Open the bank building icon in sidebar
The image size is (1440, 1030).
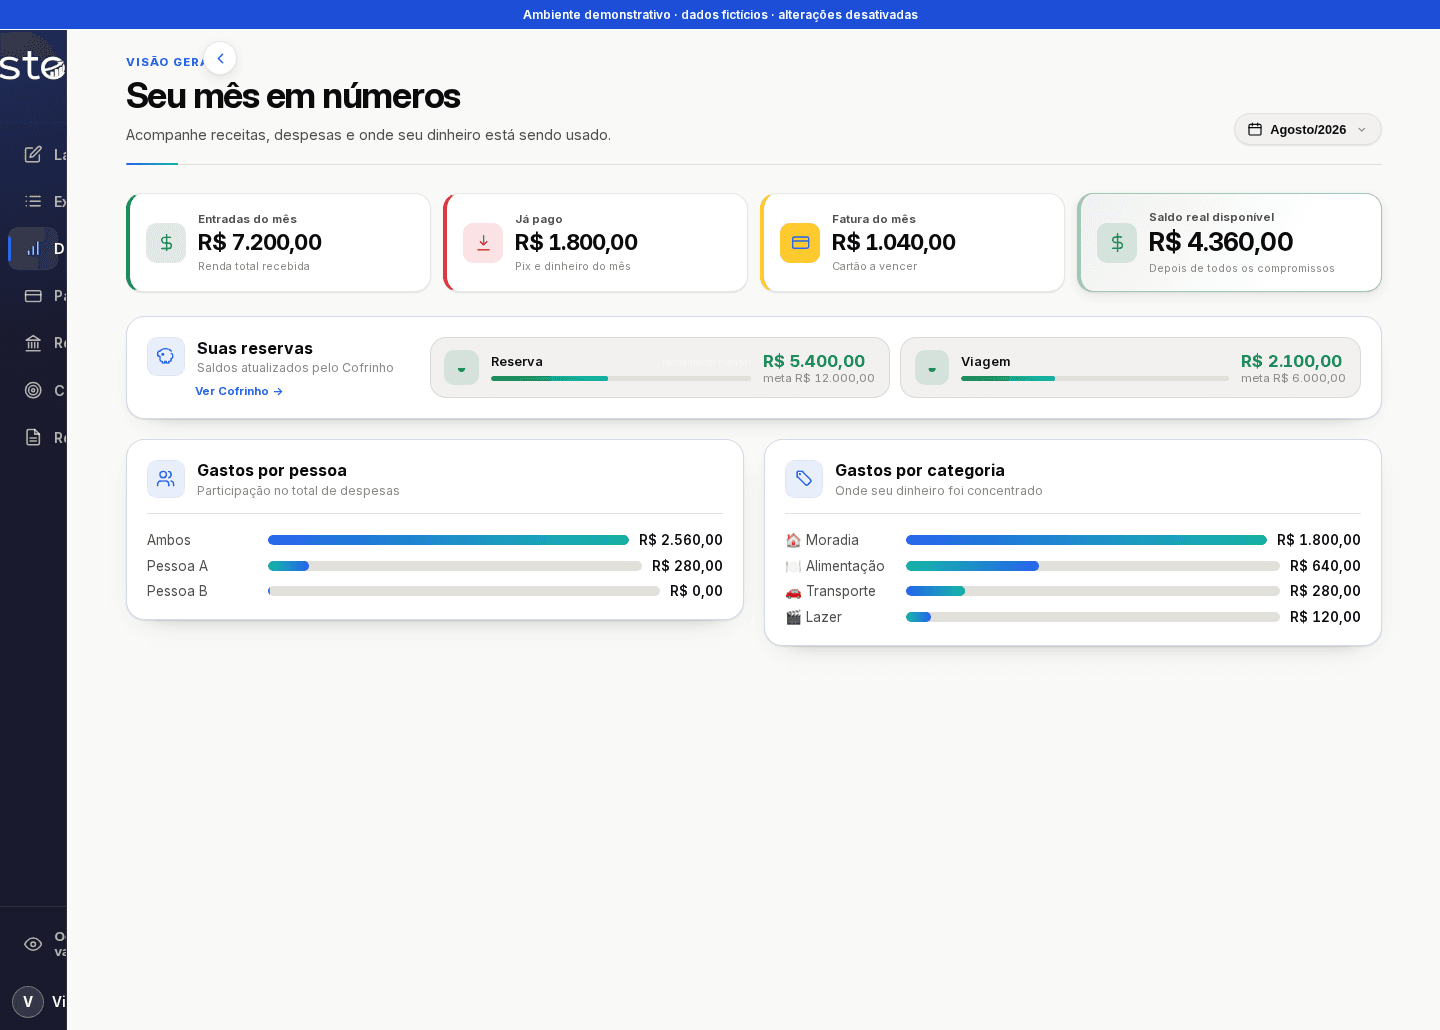point(33,343)
